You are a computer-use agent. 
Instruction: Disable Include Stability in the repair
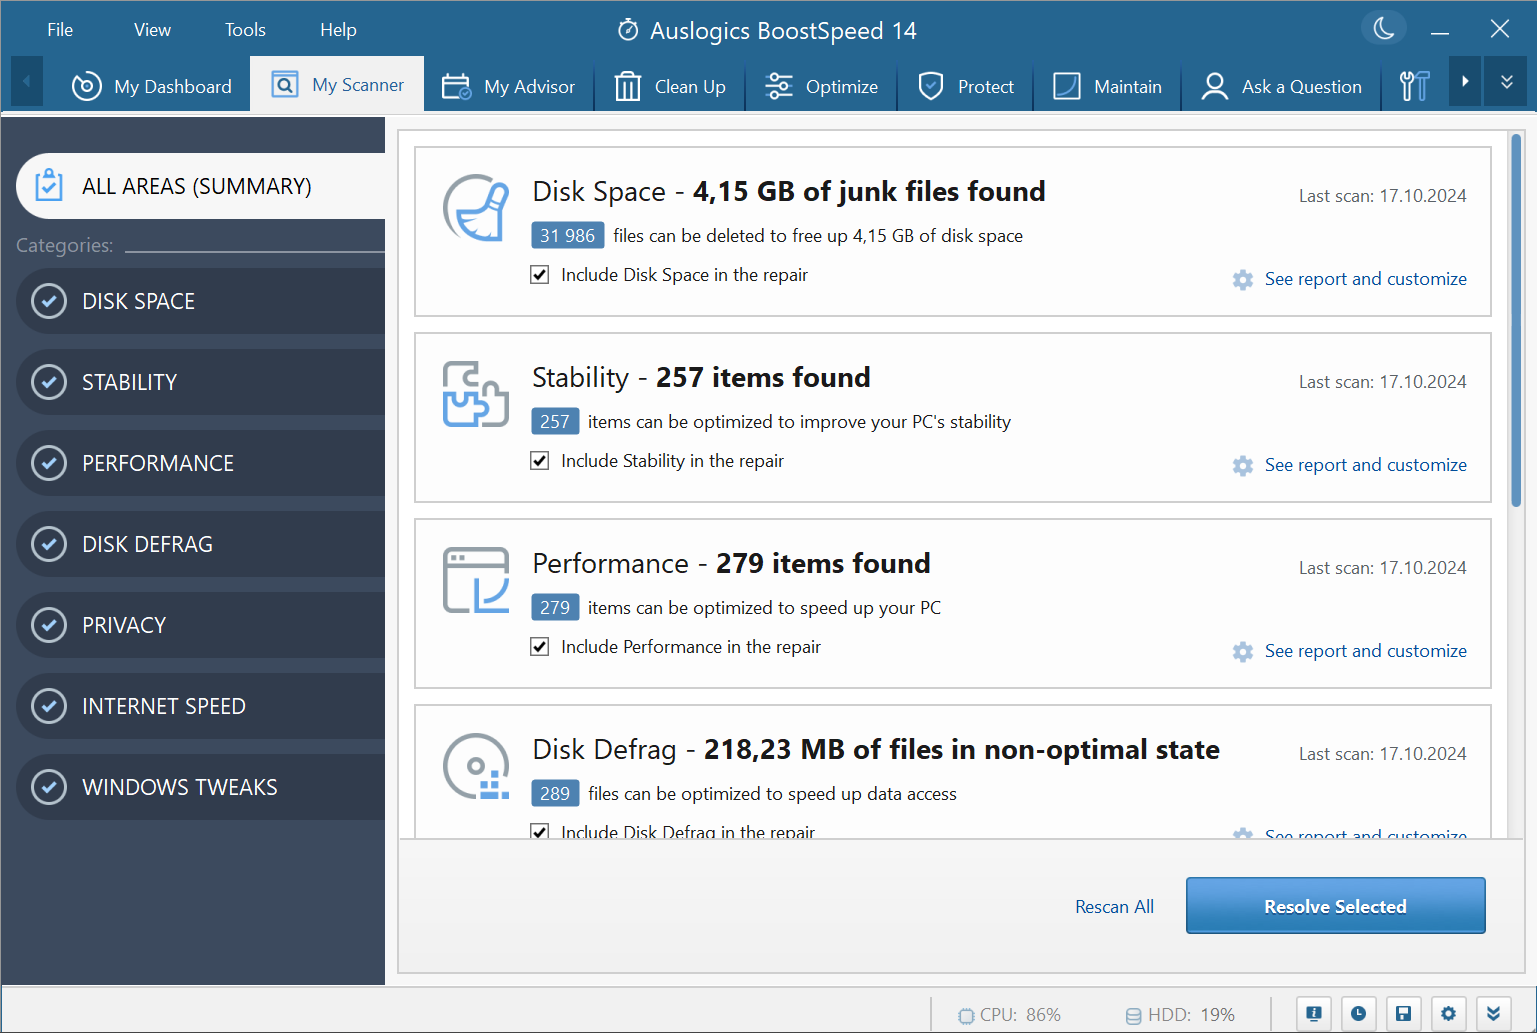coord(540,460)
